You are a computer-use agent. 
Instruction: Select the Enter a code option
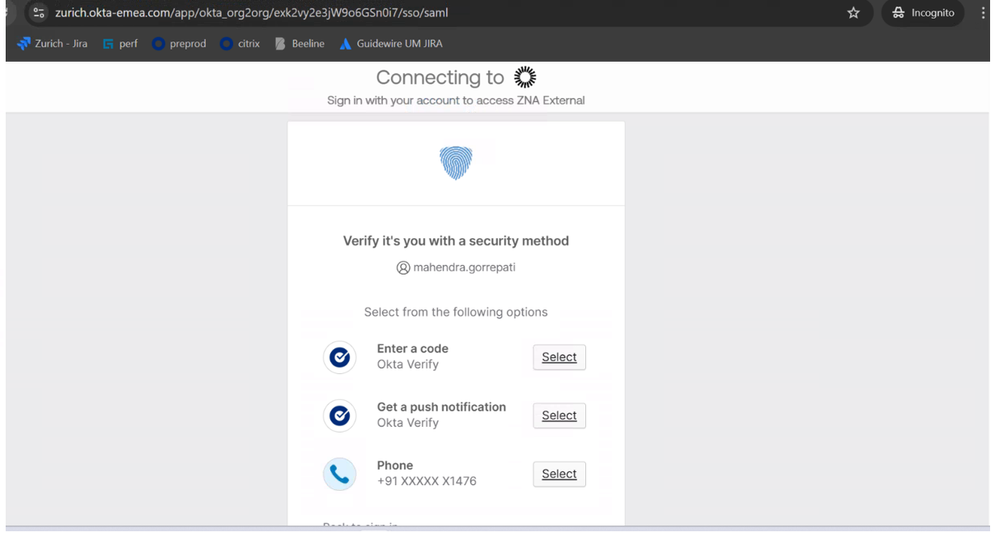559,357
